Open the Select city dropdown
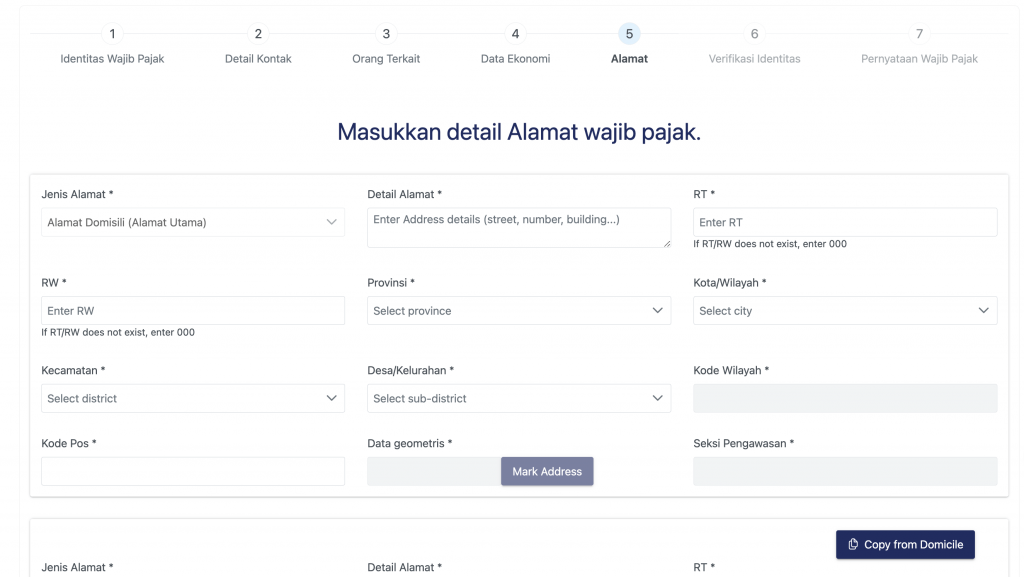The height and width of the screenshot is (577, 1024). pyautogui.click(x=845, y=311)
